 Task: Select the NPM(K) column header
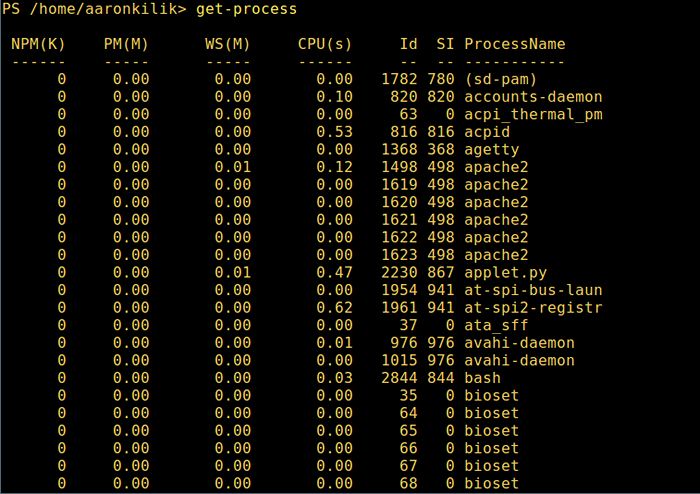[x=38, y=44]
